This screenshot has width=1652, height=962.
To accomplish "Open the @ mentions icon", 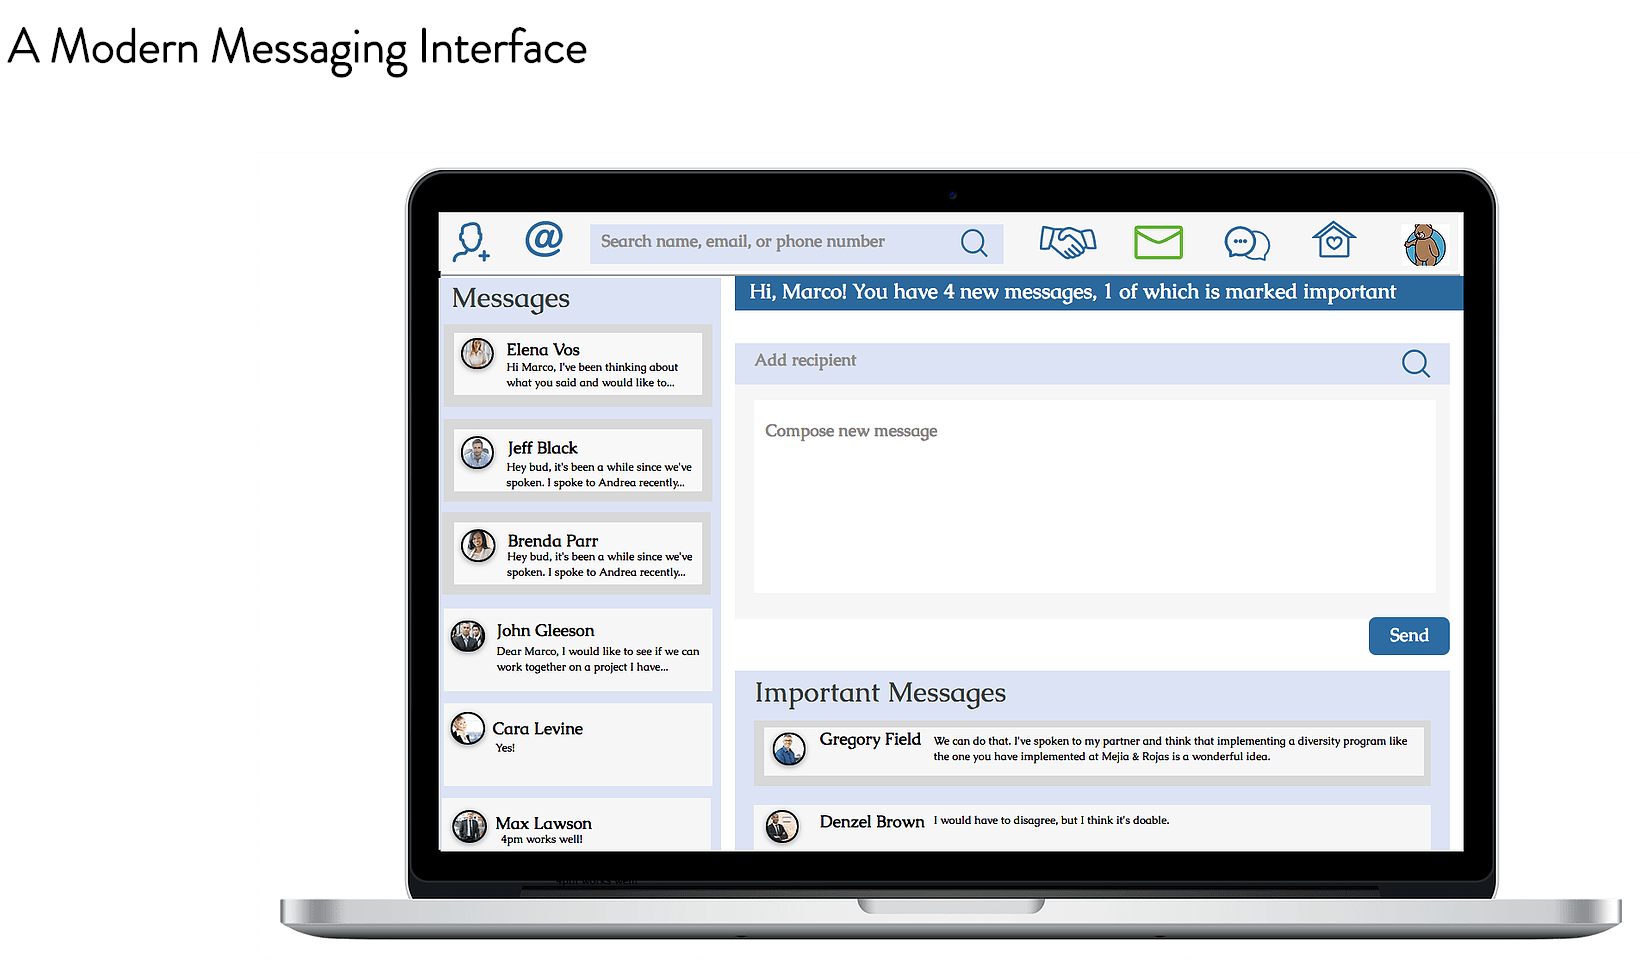I will (544, 239).
